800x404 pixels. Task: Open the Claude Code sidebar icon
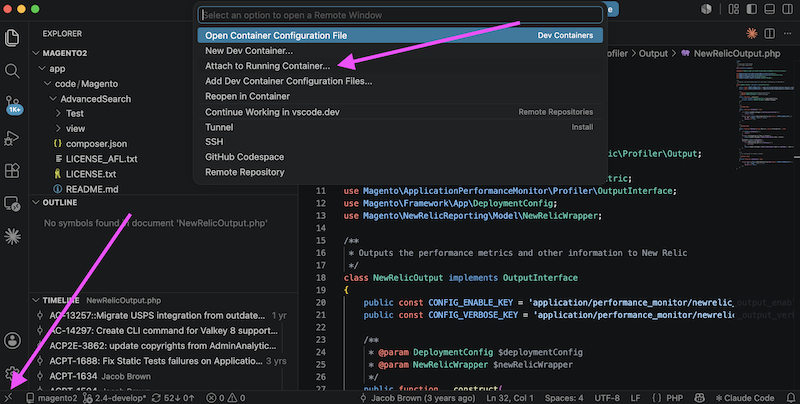[x=12, y=236]
